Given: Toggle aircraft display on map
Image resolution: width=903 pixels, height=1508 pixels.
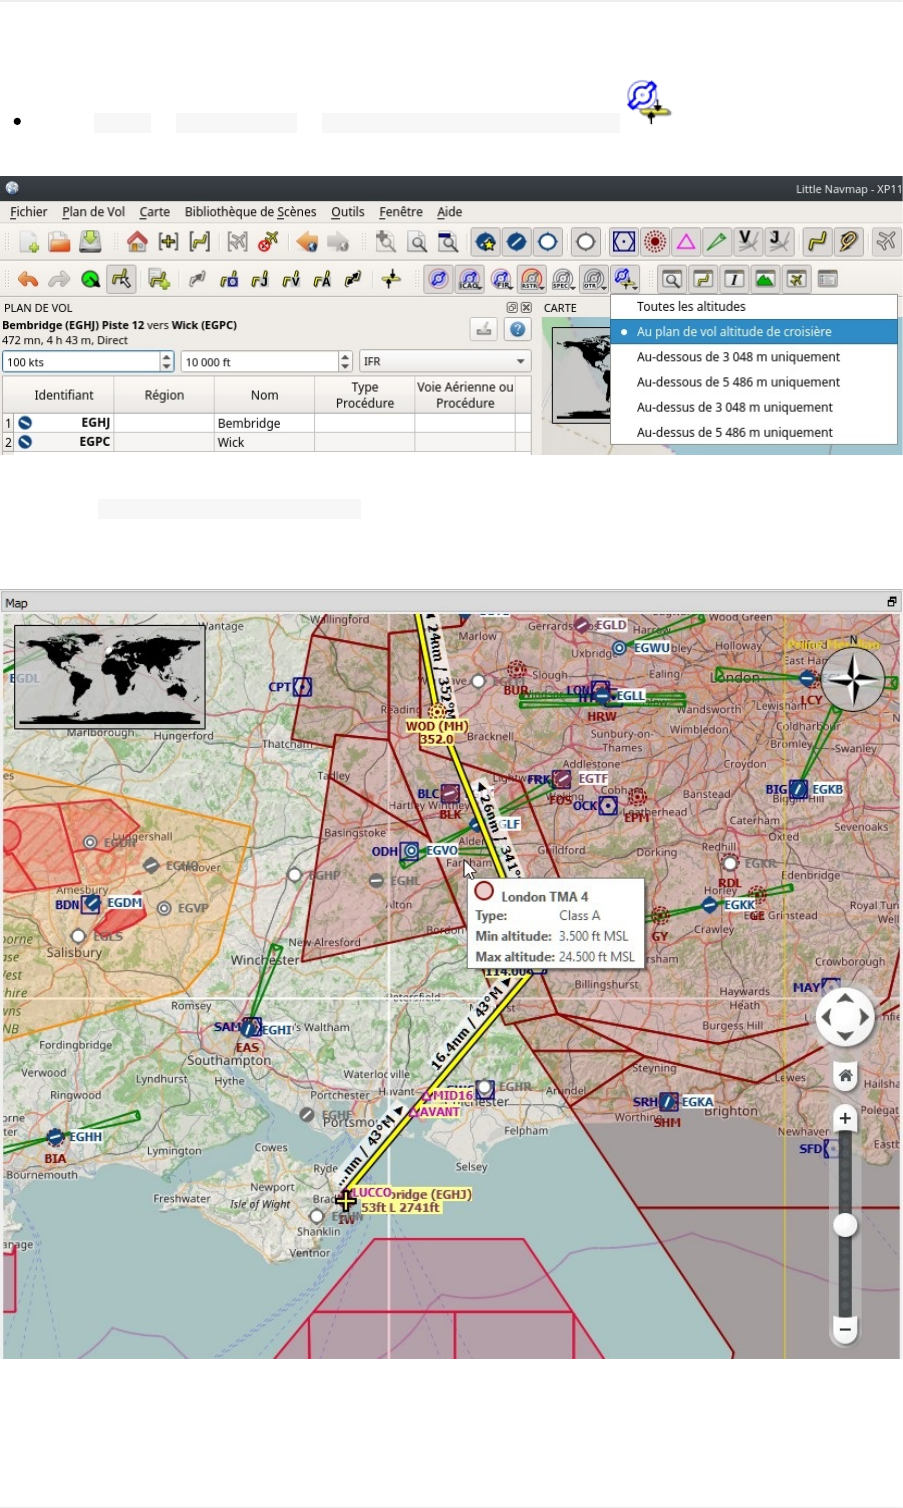Looking at the screenshot, I should pyautogui.click(x=887, y=242).
